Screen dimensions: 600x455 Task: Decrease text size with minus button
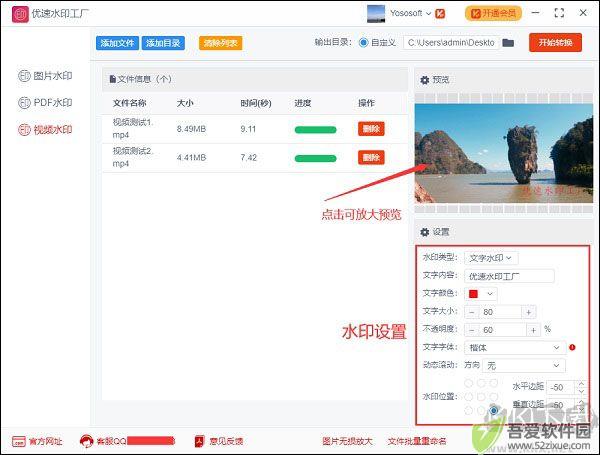pos(472,312)
